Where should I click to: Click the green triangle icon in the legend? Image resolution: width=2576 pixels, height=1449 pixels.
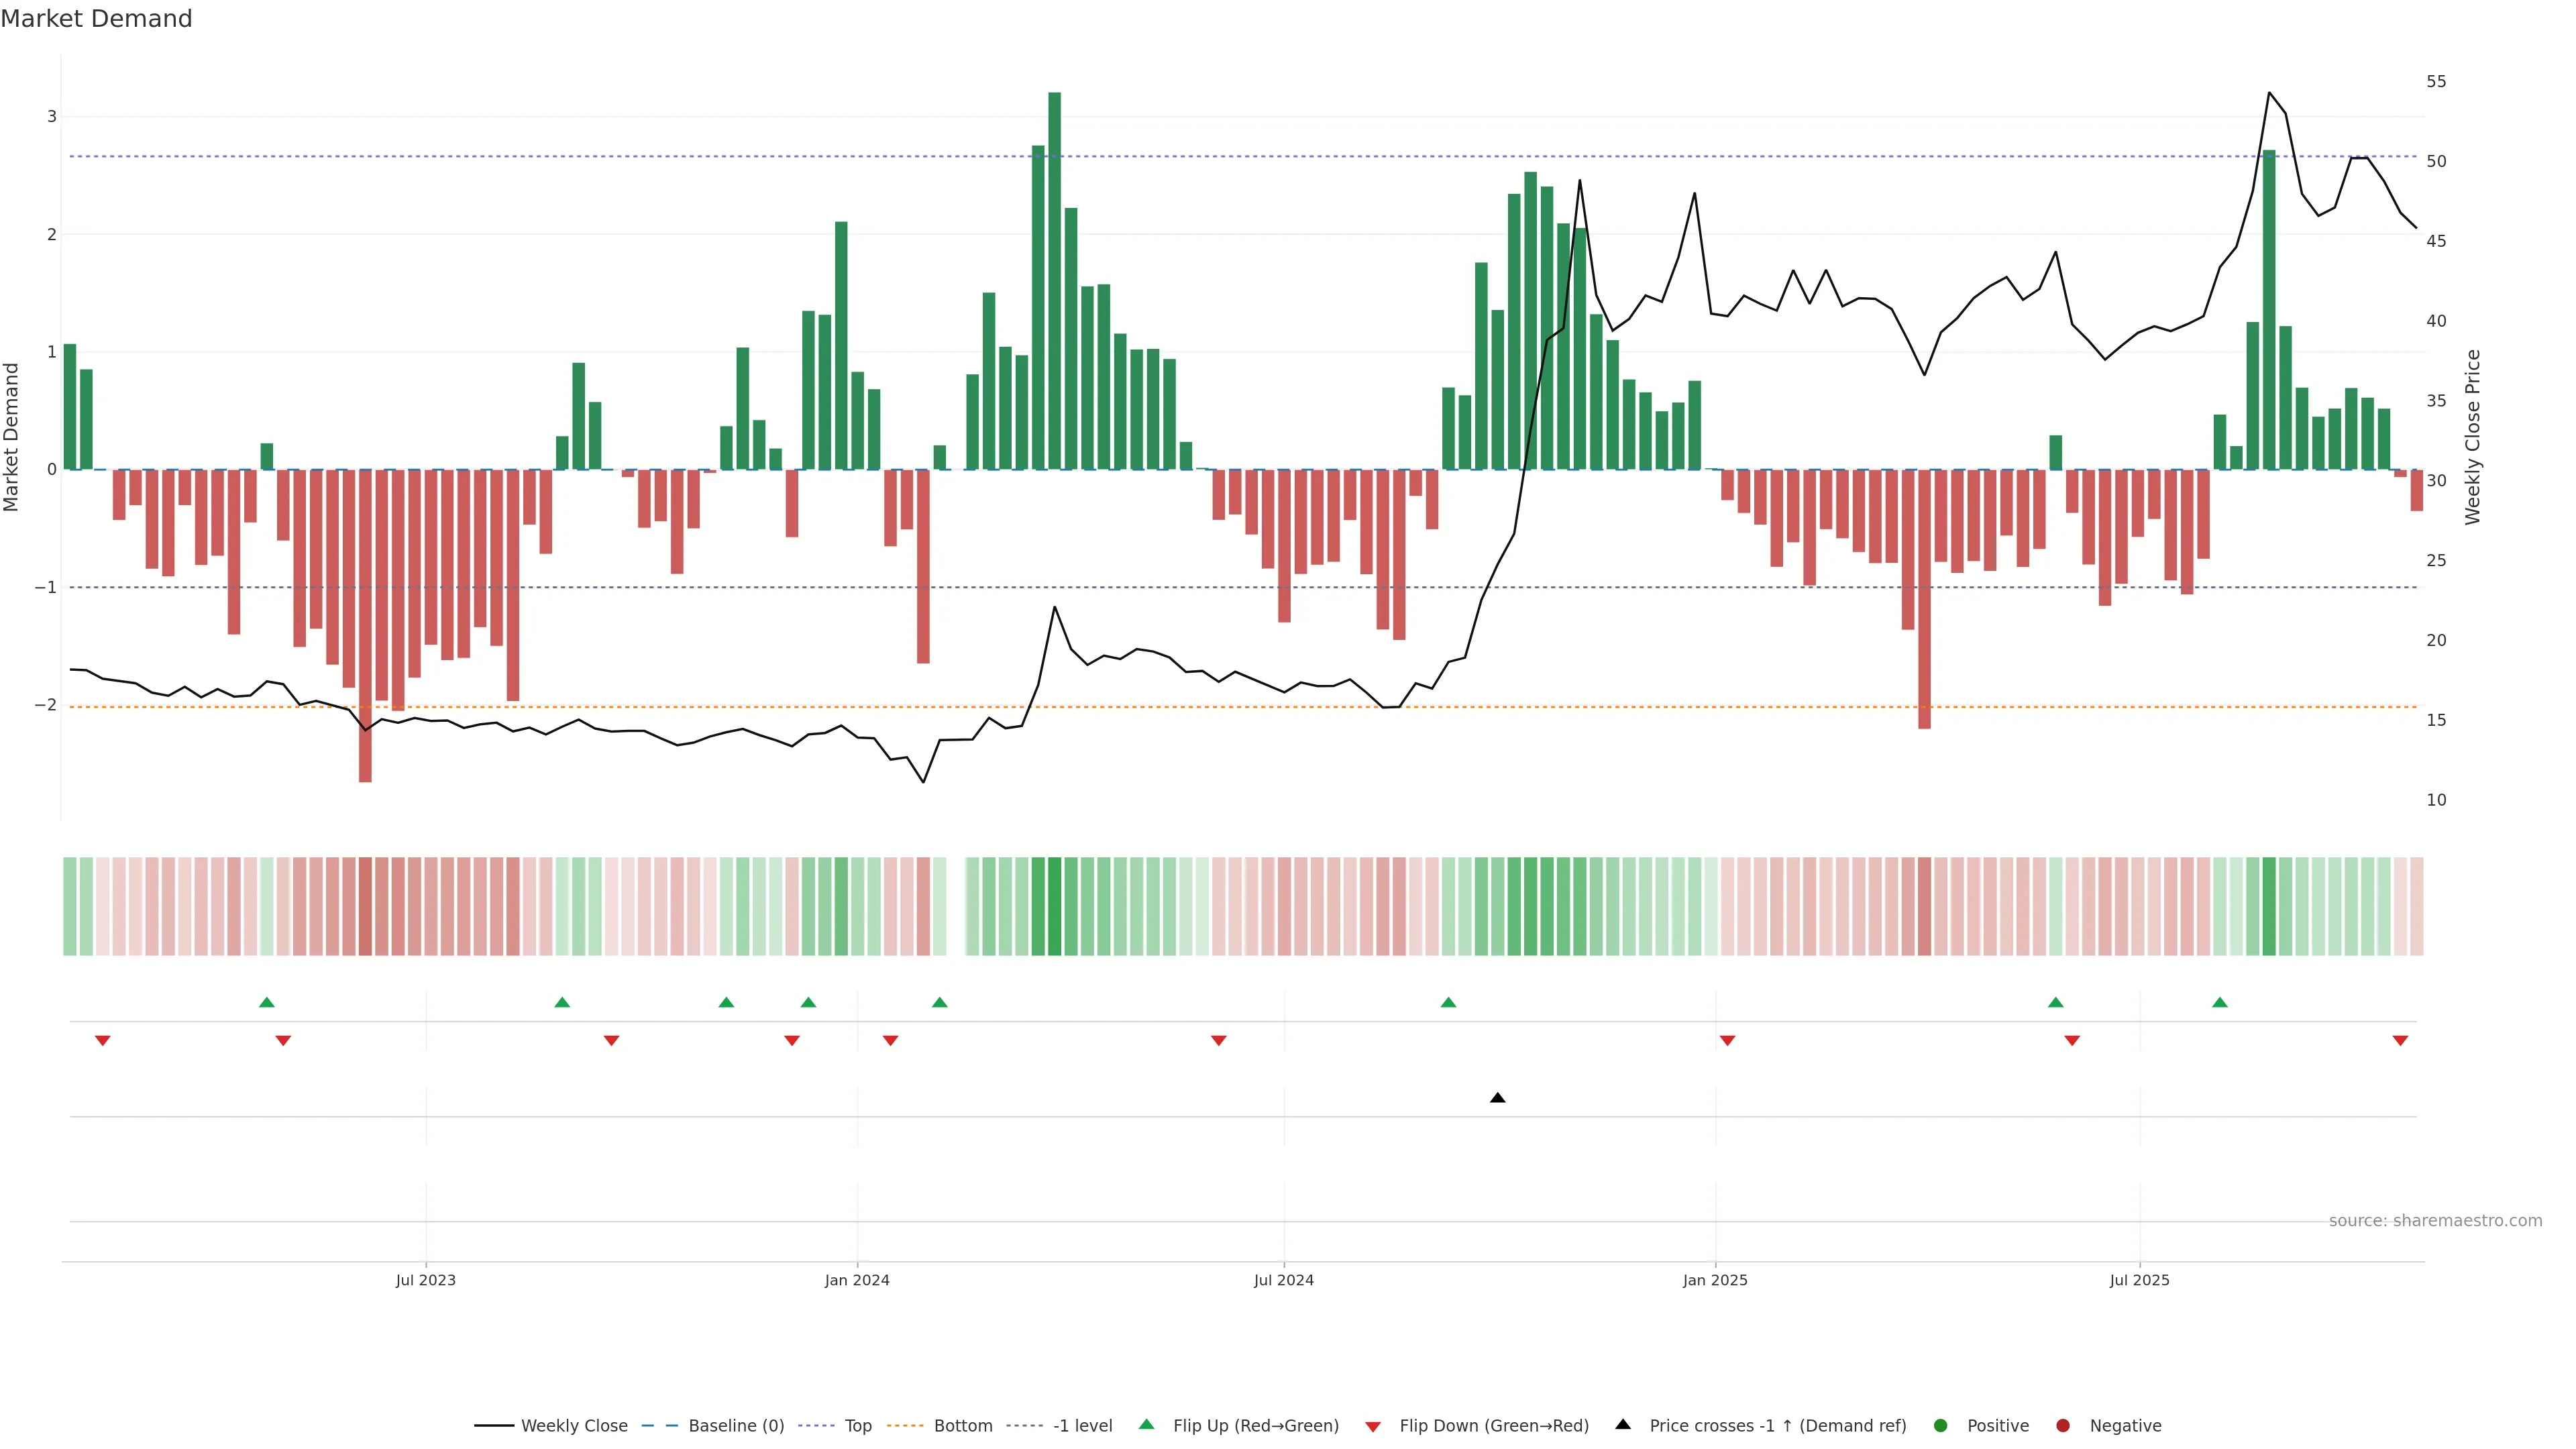pos(1147,1424)
